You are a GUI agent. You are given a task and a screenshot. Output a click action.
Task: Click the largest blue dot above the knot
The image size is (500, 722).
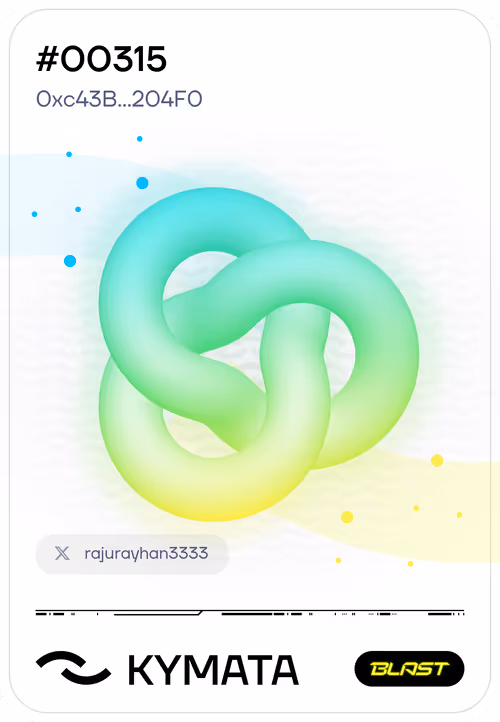point(142,183)
